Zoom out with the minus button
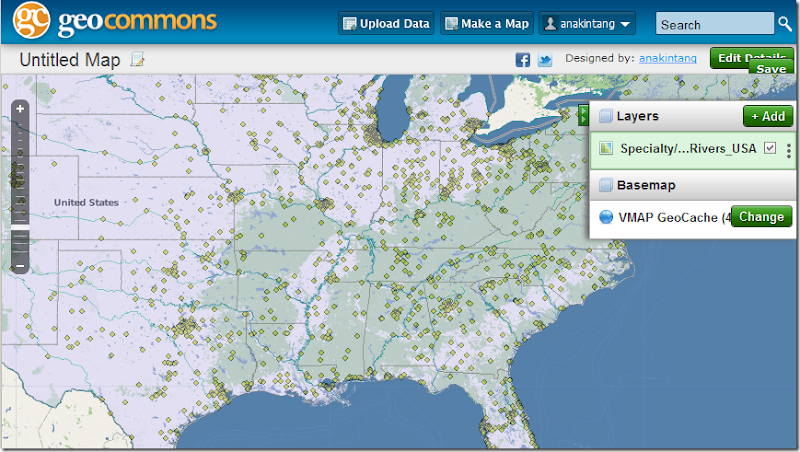The image size is (800, 452). click(20, 266)
